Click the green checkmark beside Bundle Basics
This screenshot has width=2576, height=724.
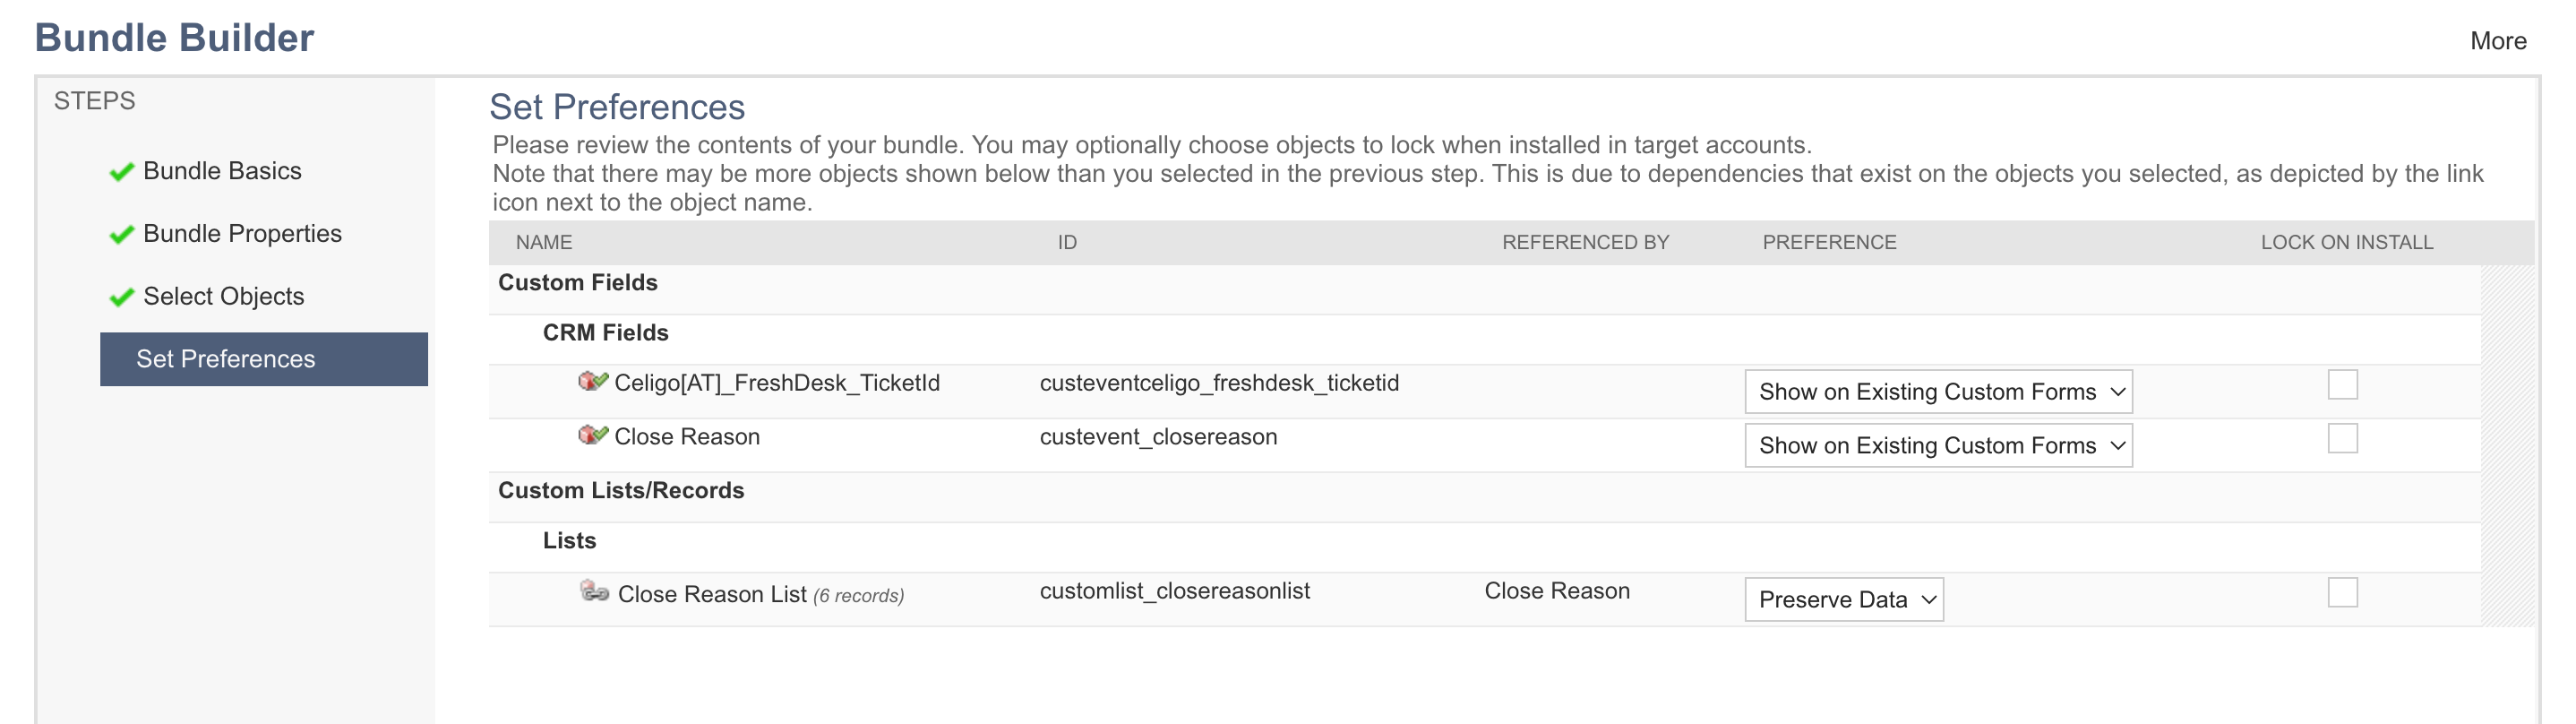point(121,172)
